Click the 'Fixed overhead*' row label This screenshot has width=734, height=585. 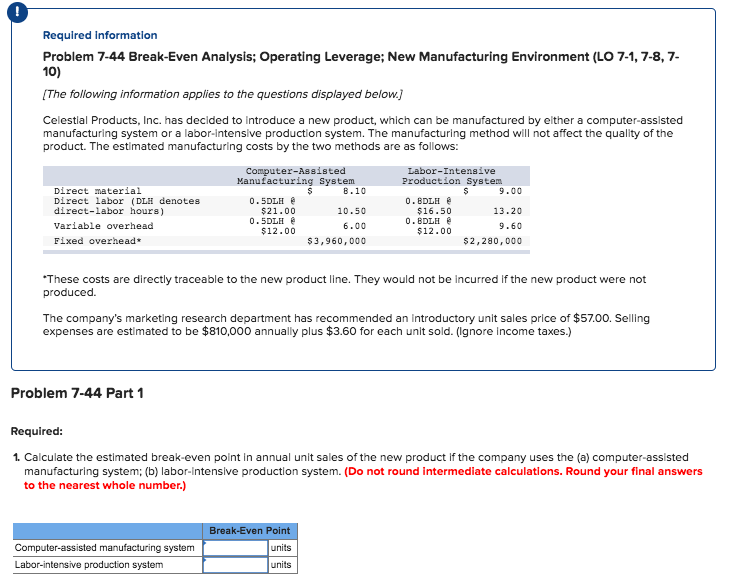click(97, 241)
